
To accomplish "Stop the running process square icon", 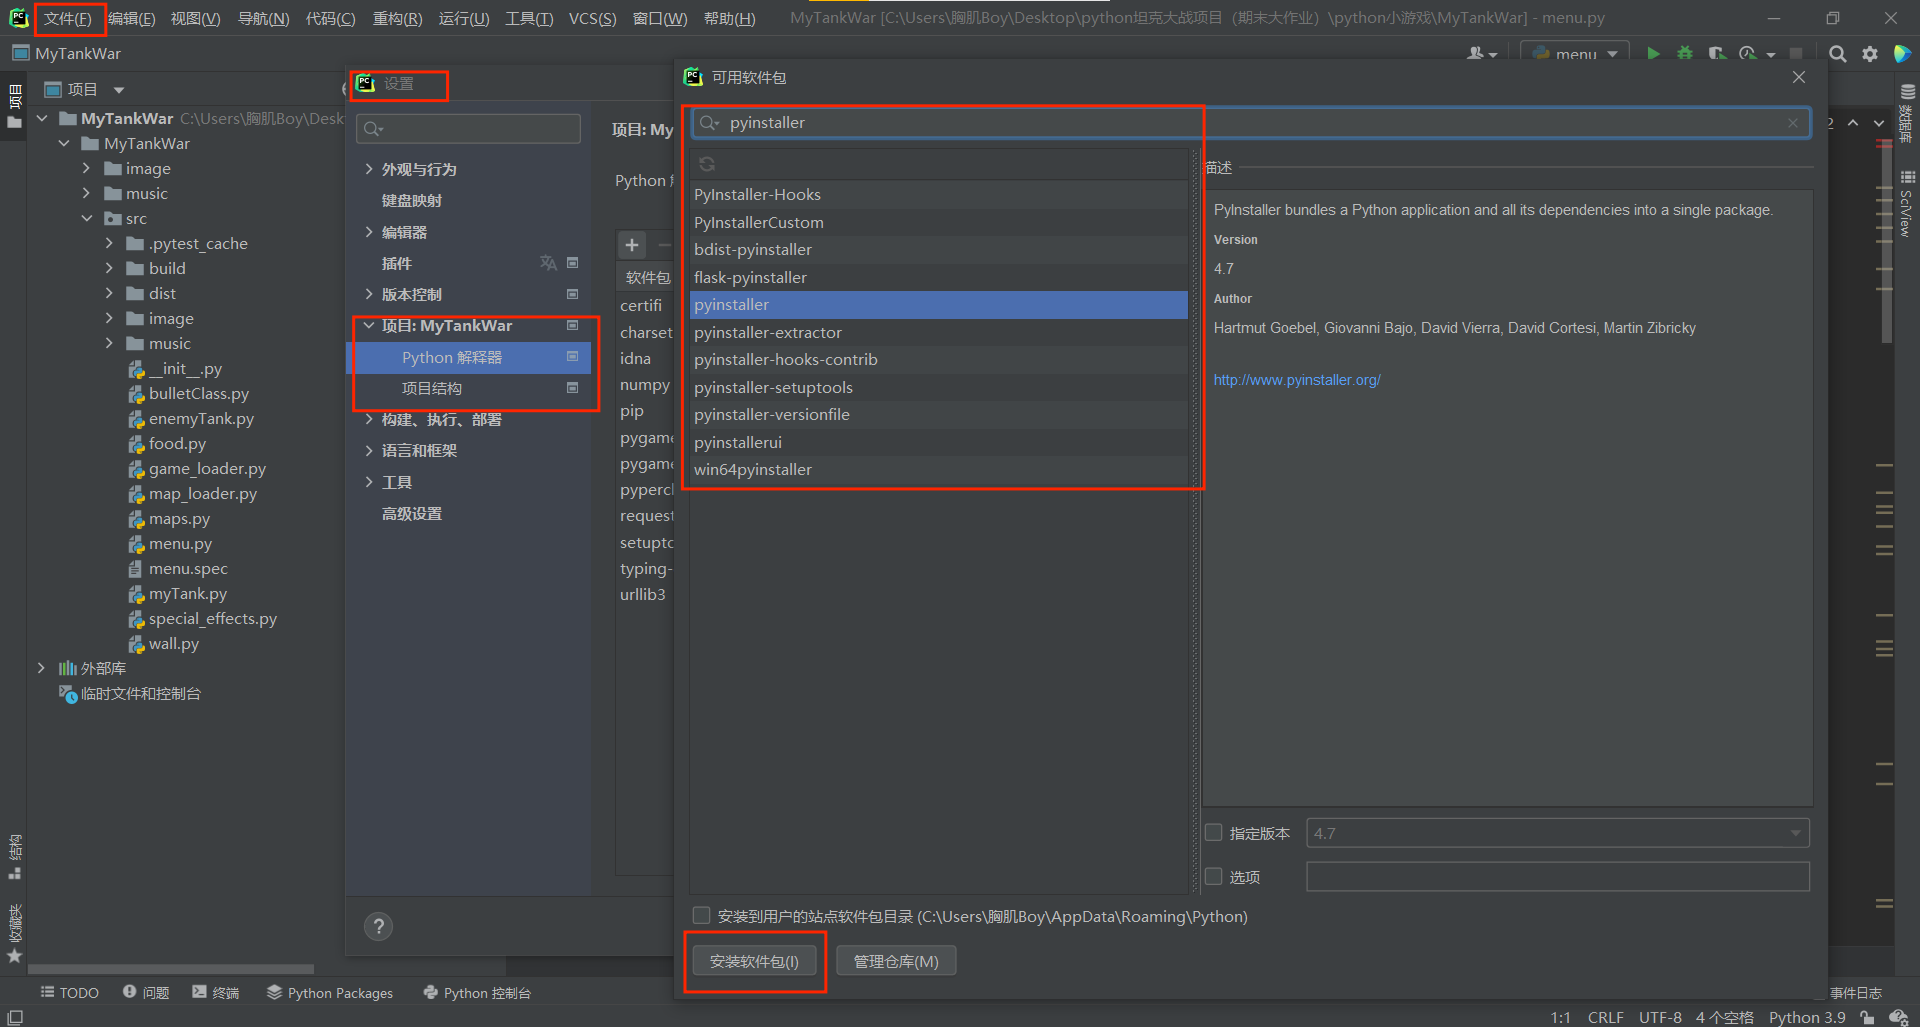I will [1796, 54].
